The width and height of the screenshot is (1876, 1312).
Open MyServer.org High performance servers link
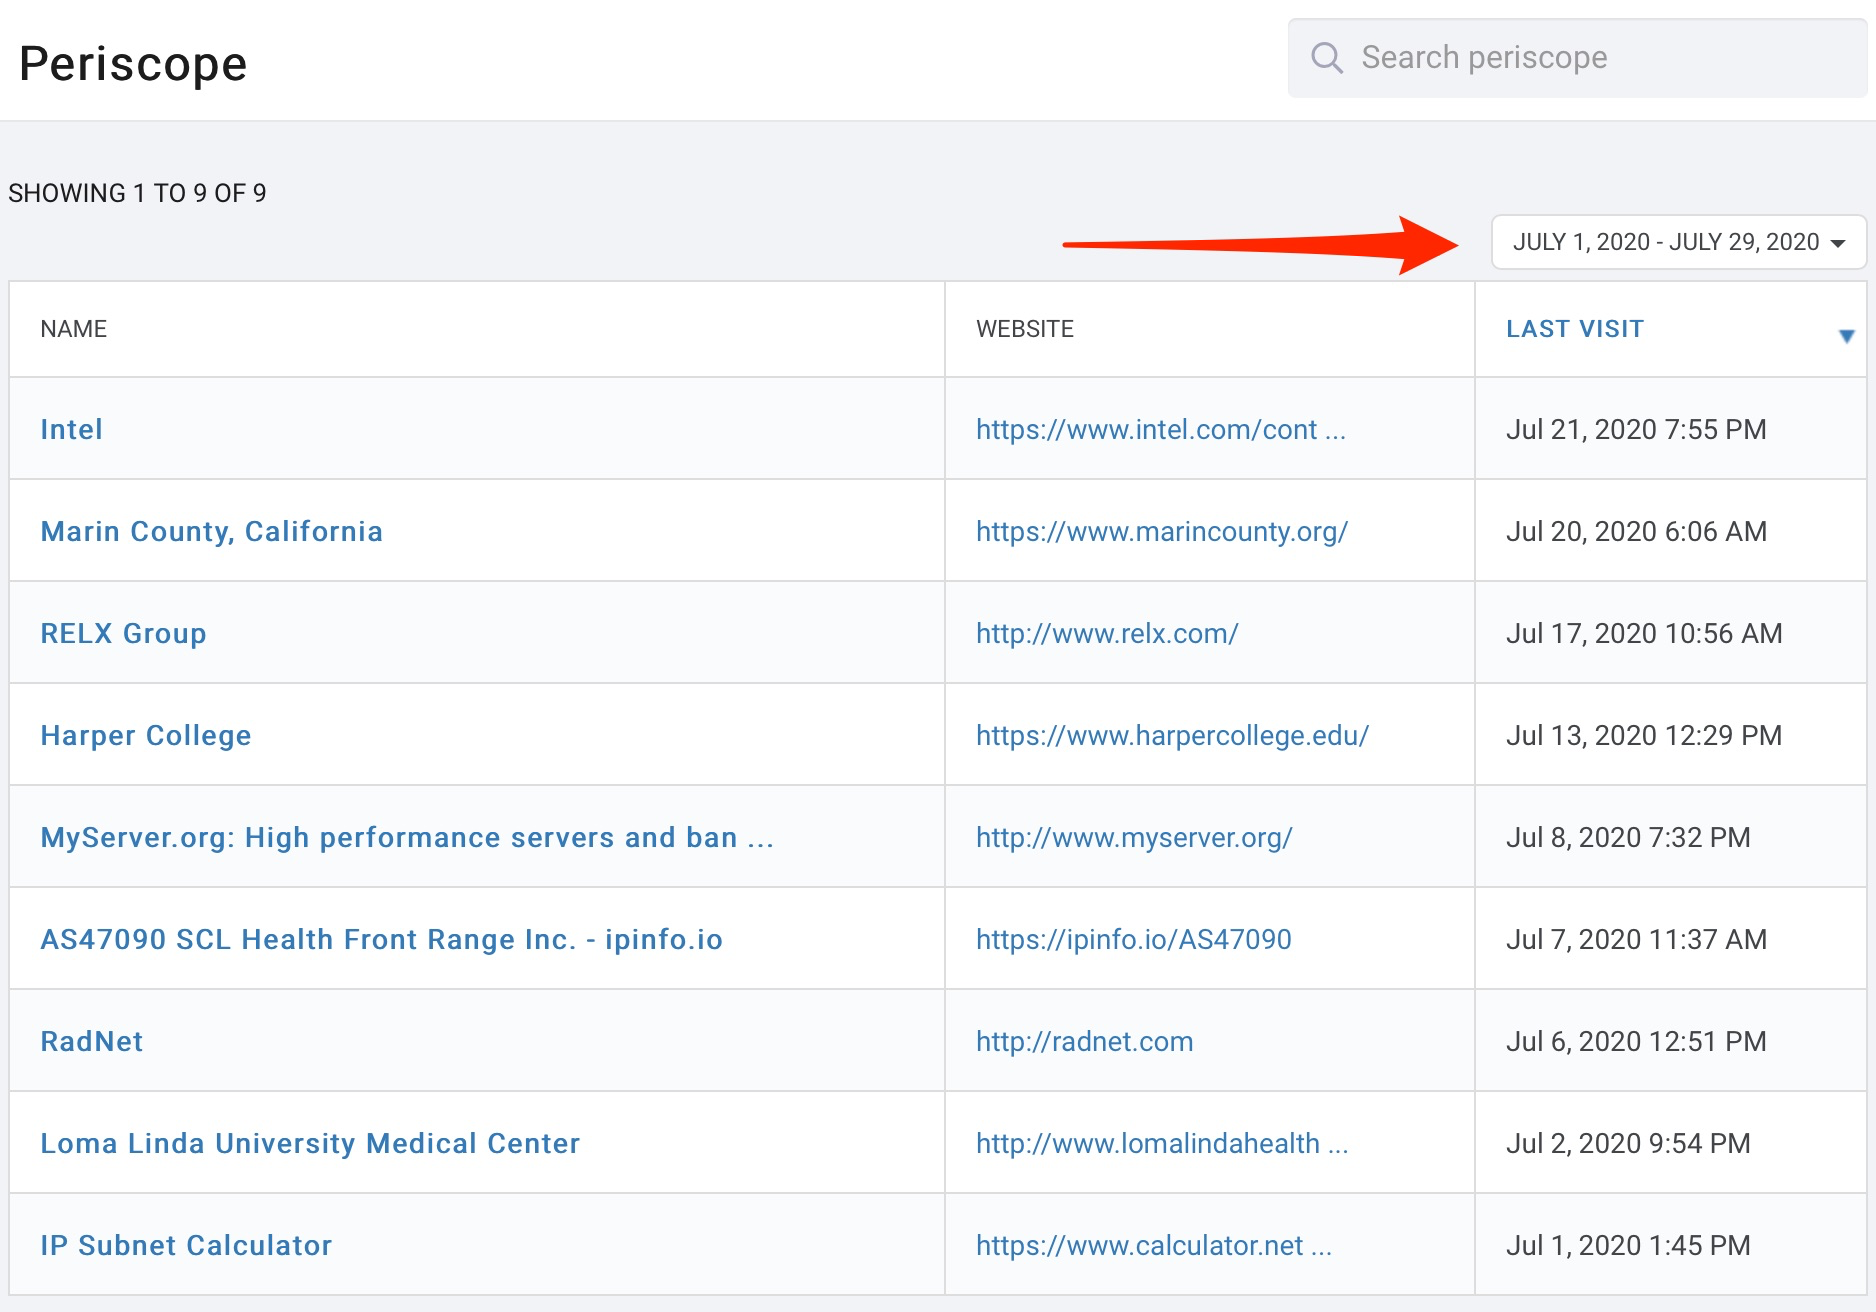point(407,837)
